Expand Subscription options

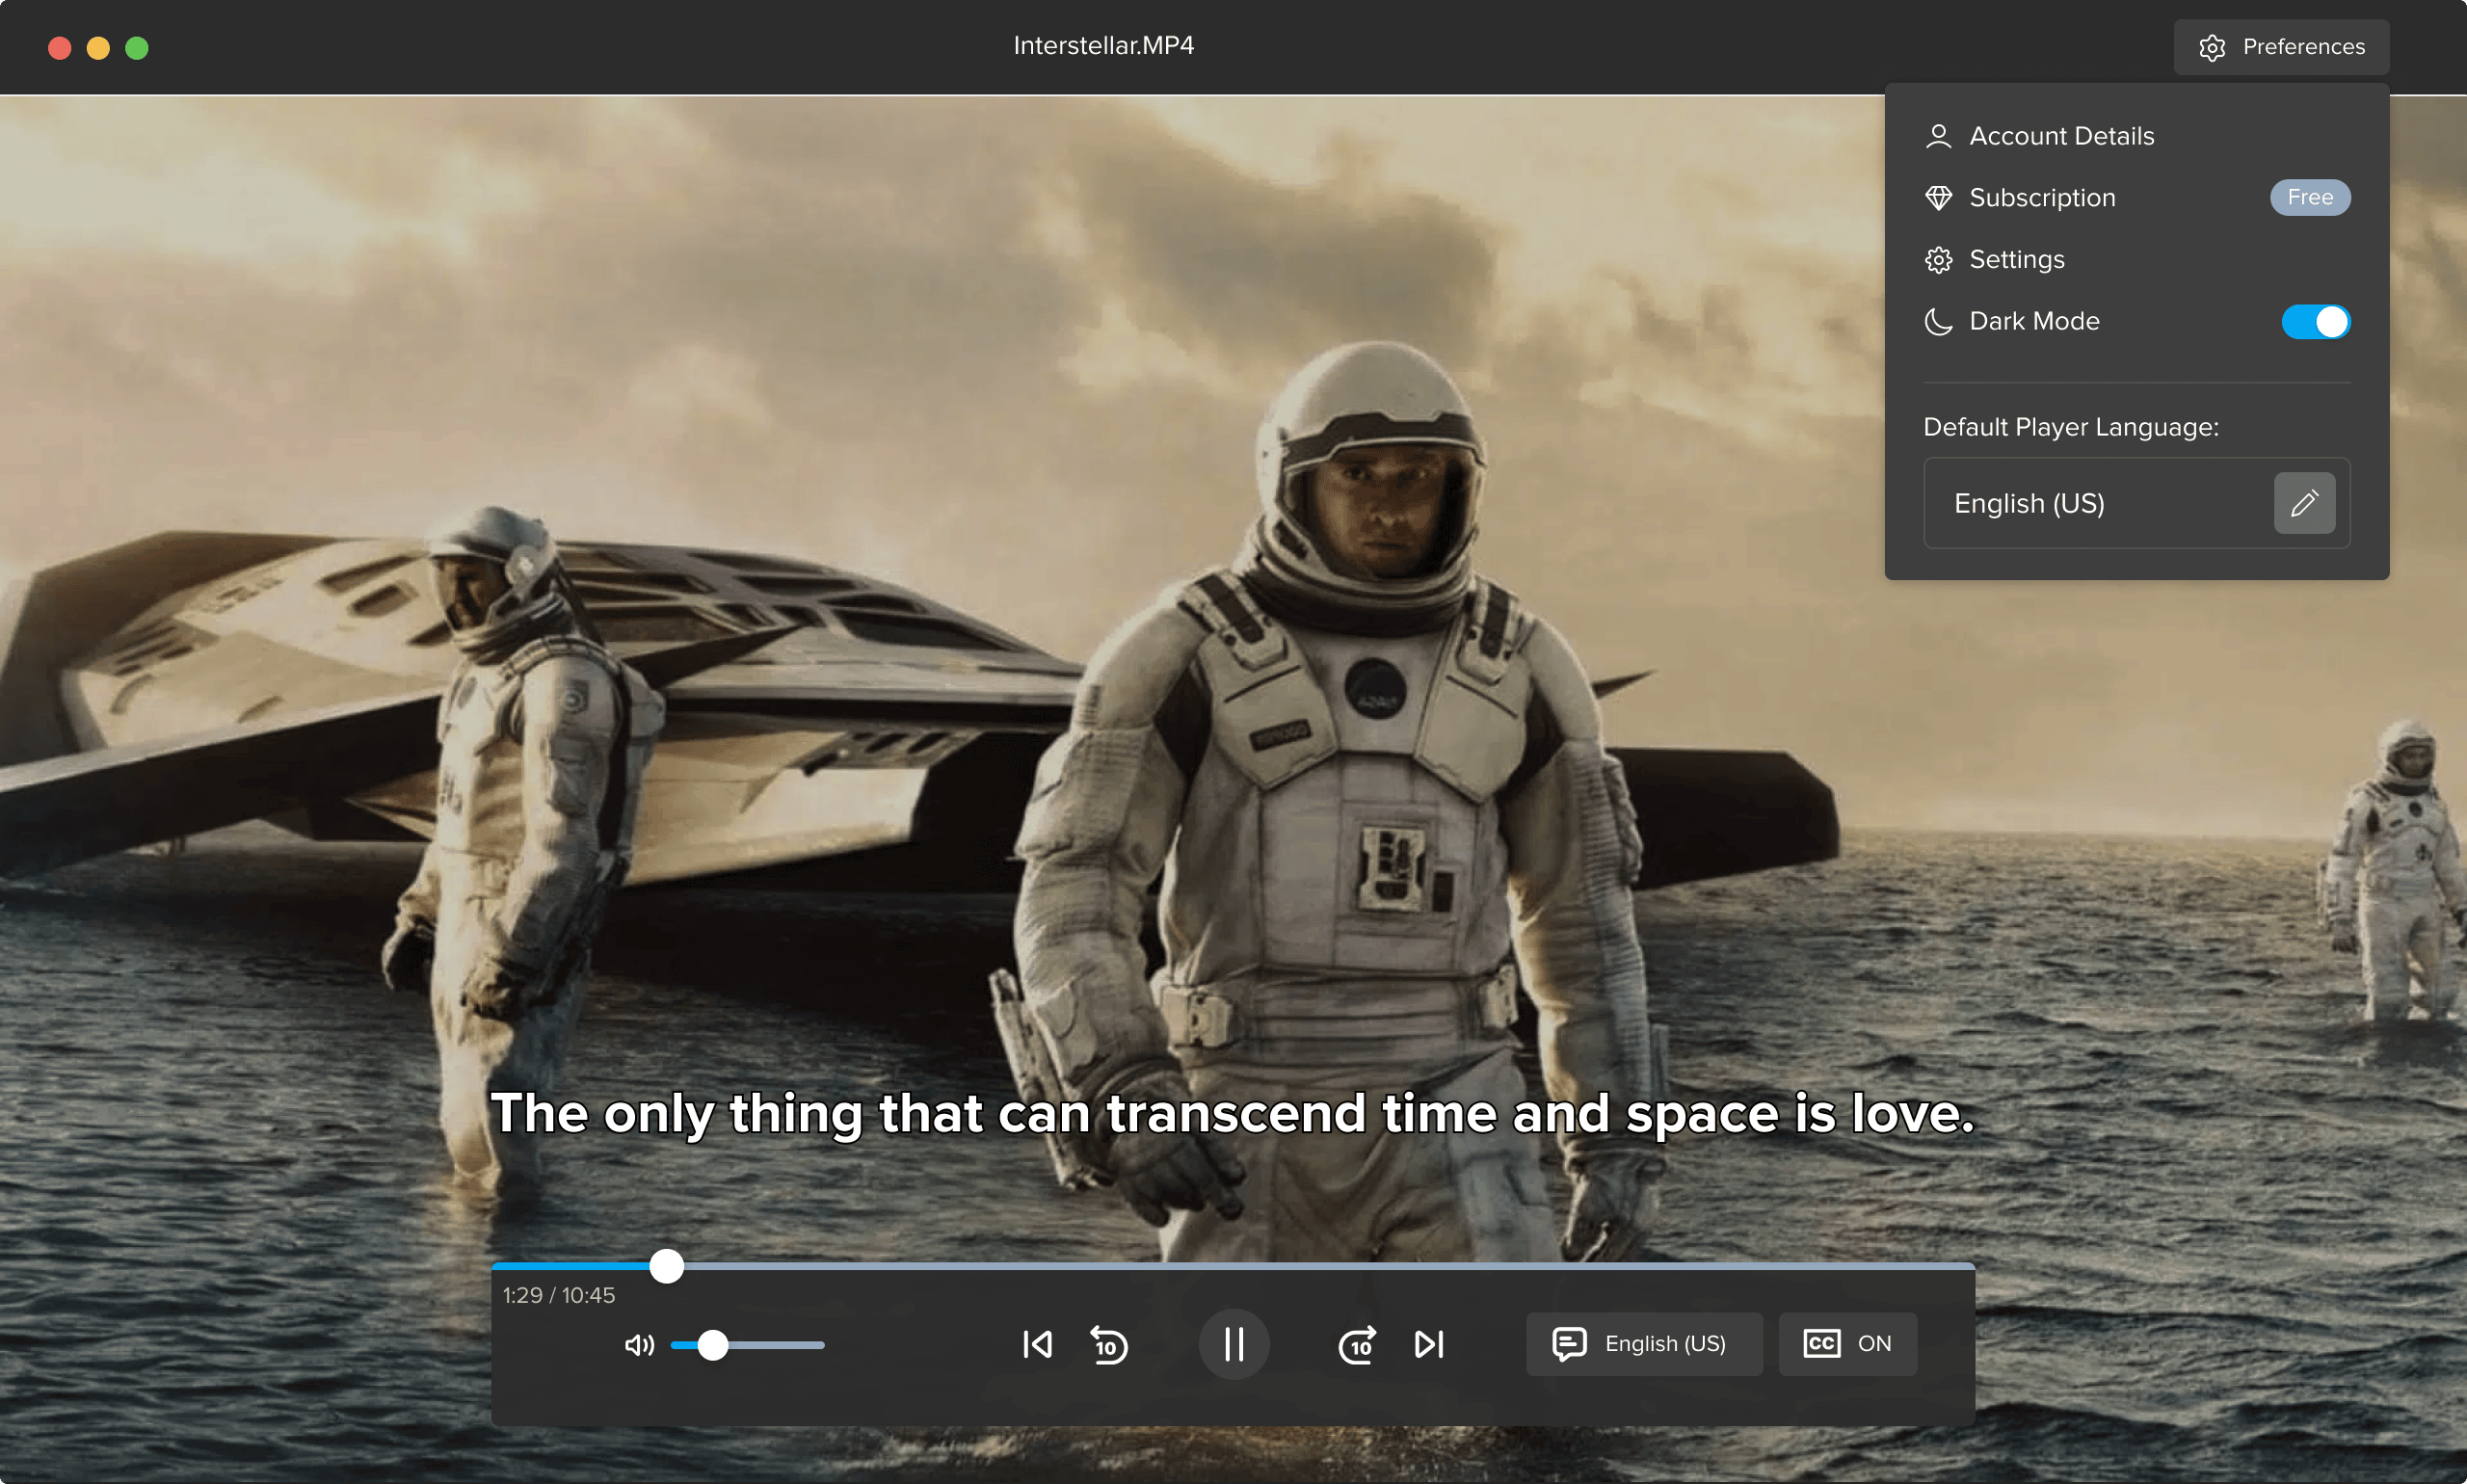pyautogui.click(x=2041, y=197)
